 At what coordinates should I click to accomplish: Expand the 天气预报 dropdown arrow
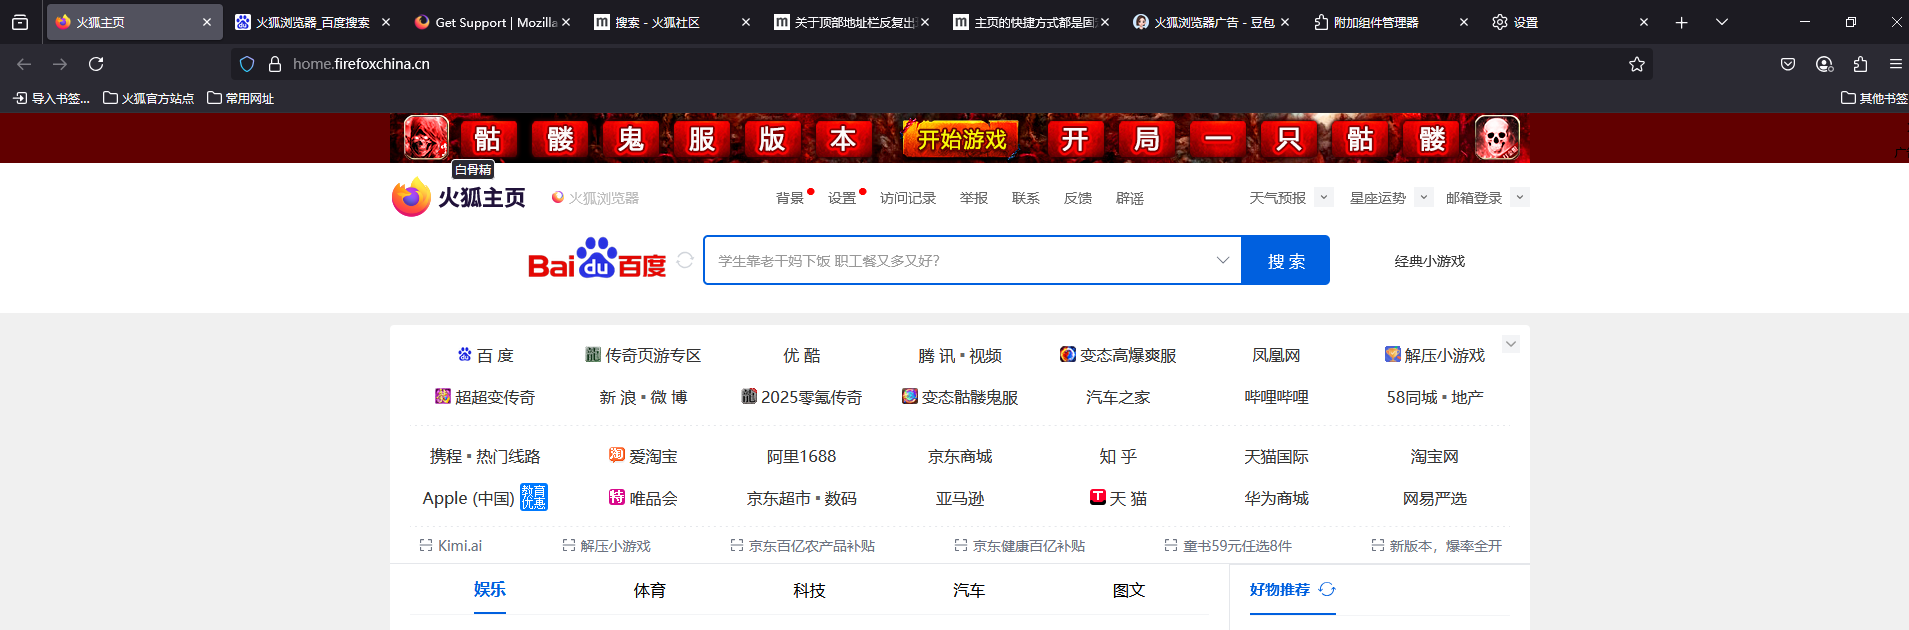click(1324, 197)
